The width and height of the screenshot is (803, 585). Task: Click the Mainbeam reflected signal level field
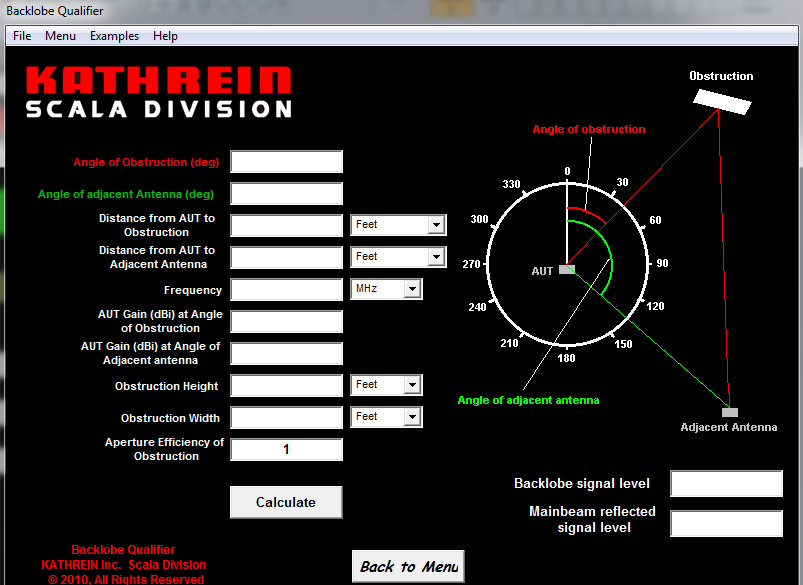click(x=726, y=523)
